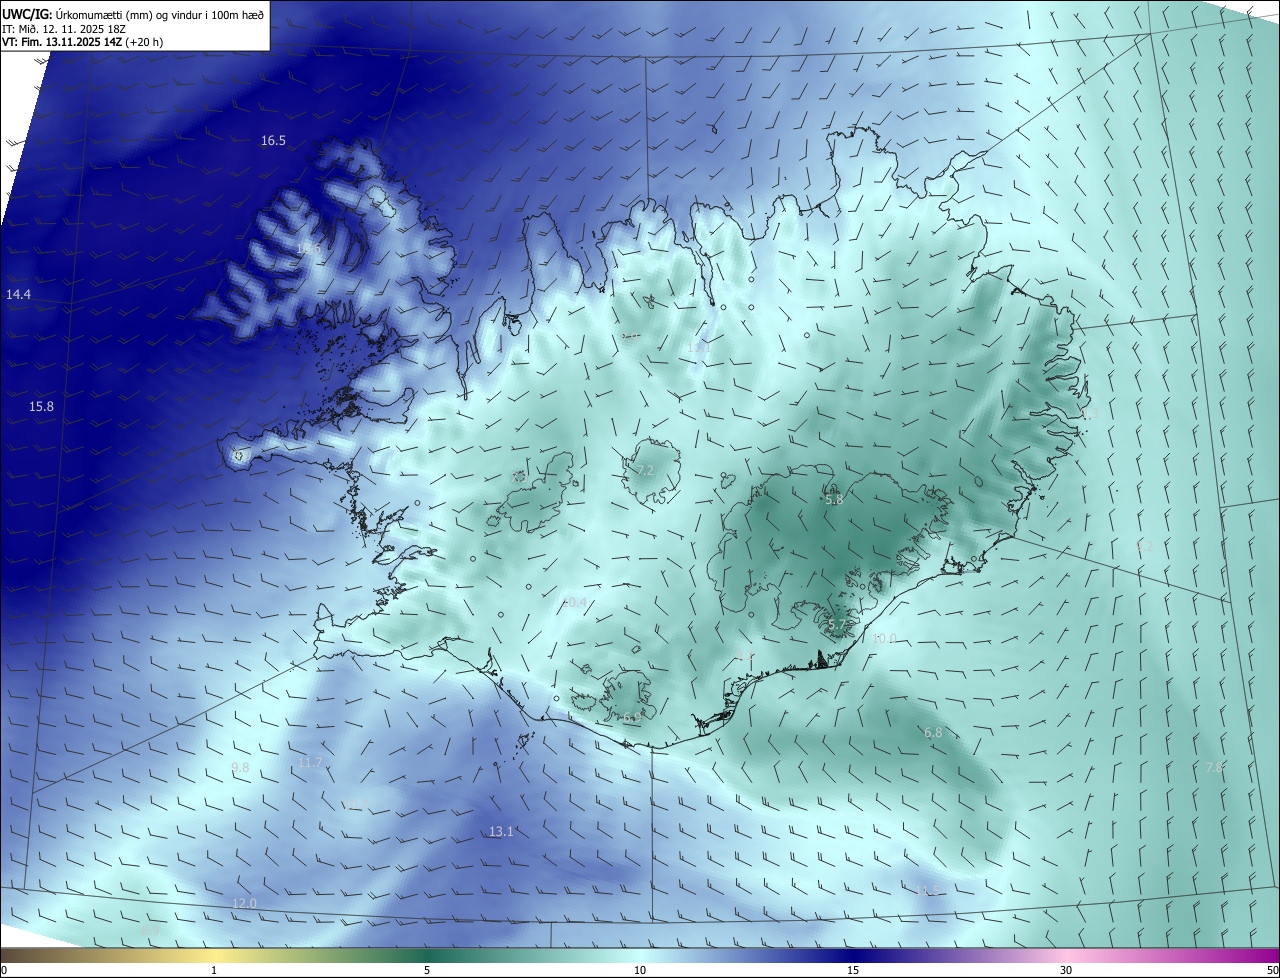This screenshot has width=1280, height=978.
Task: Click the 15.8 value label on the map
Action: [41, 407]
